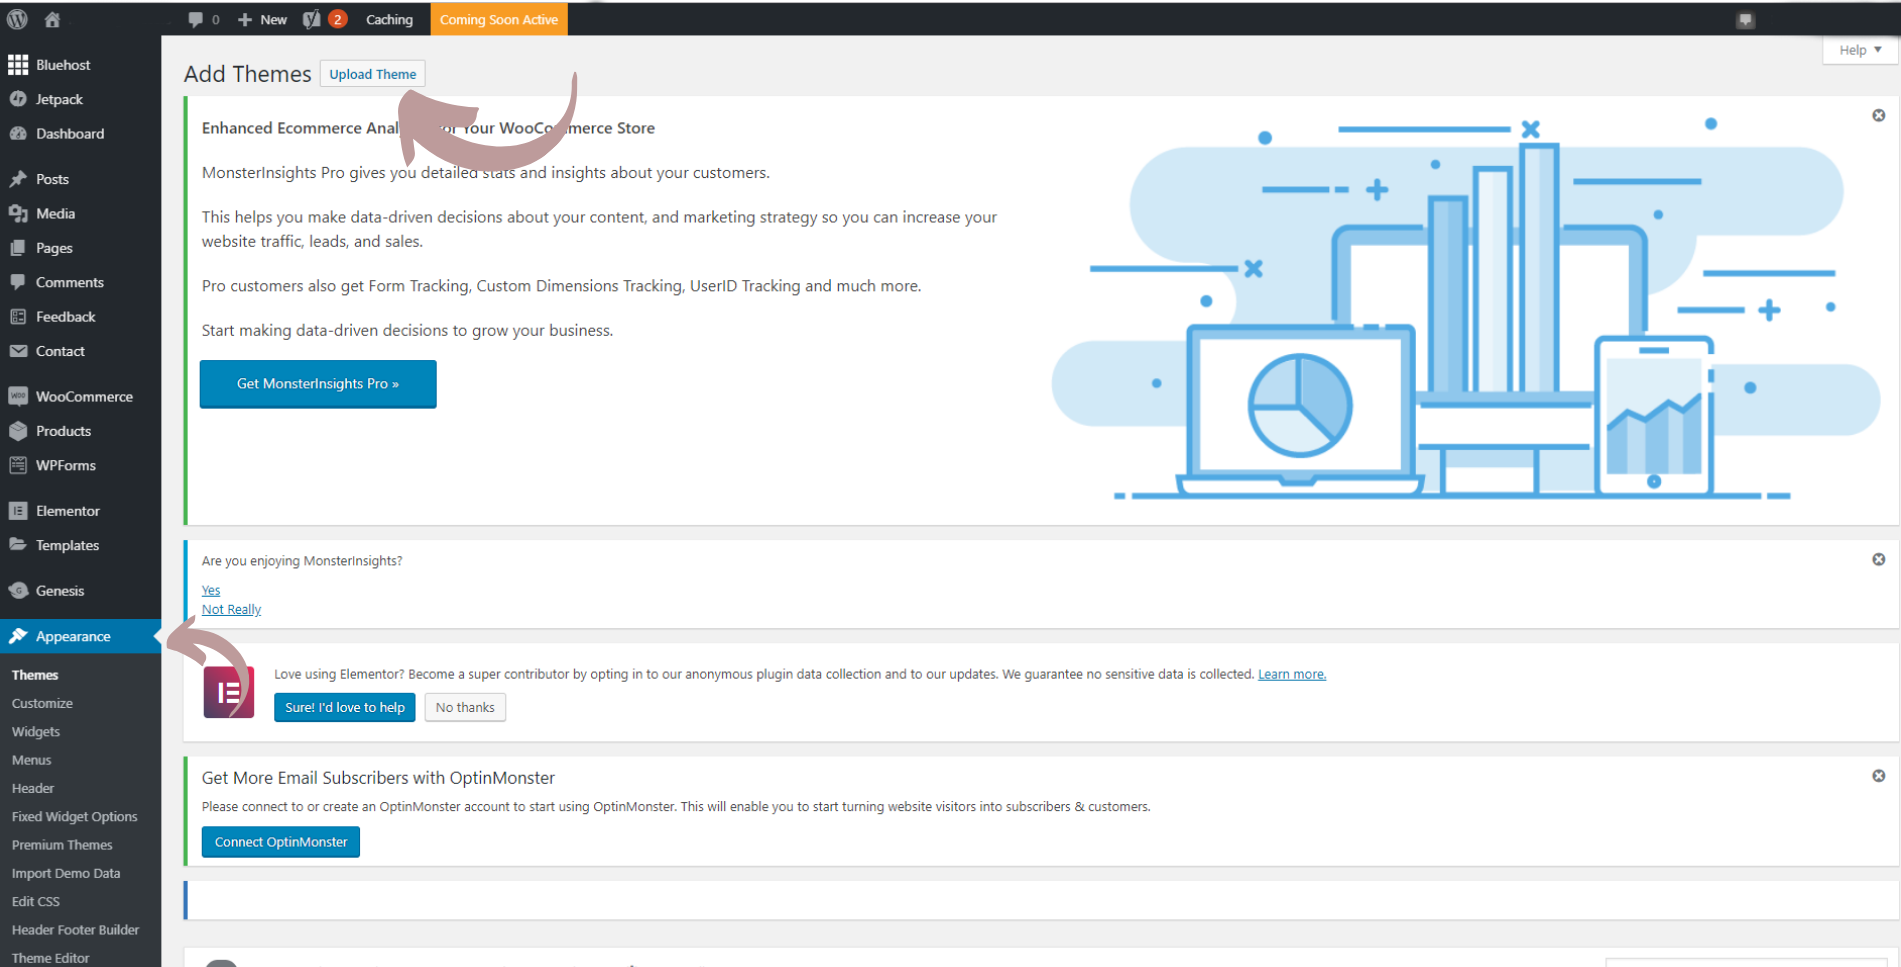Open Import Demo Data submenu
This screenshot has height=967, width=1901.
[x=66, y=873]
